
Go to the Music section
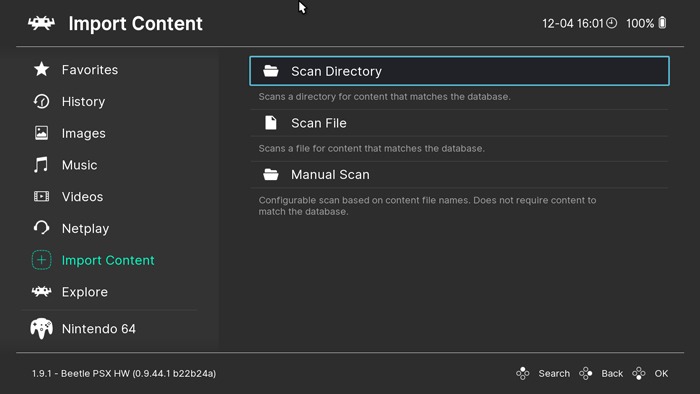(79, 165)
